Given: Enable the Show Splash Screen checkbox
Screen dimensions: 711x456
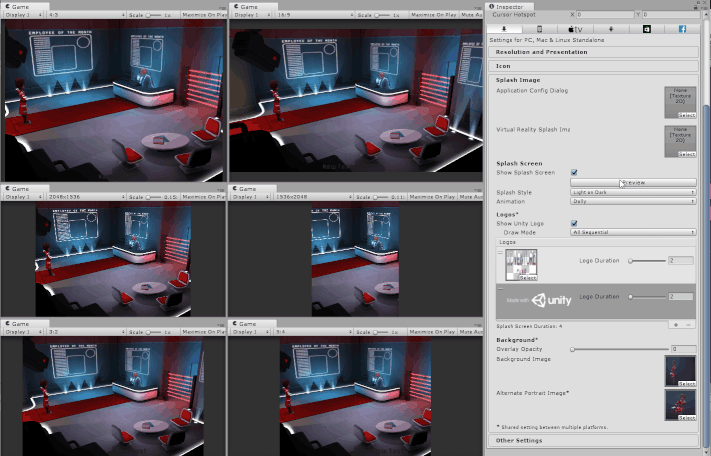Looking at the screenshot, I should click(x=574, y=172).
